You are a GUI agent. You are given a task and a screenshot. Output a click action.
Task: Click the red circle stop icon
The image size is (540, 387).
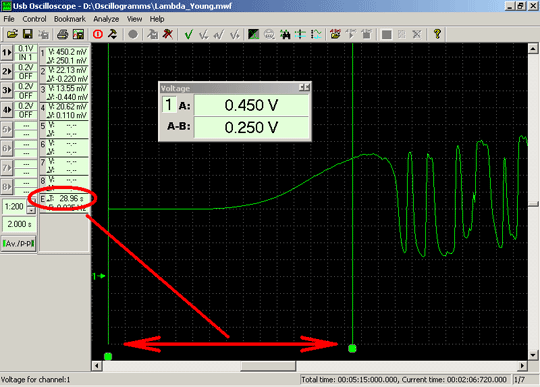tap(98, 34)
